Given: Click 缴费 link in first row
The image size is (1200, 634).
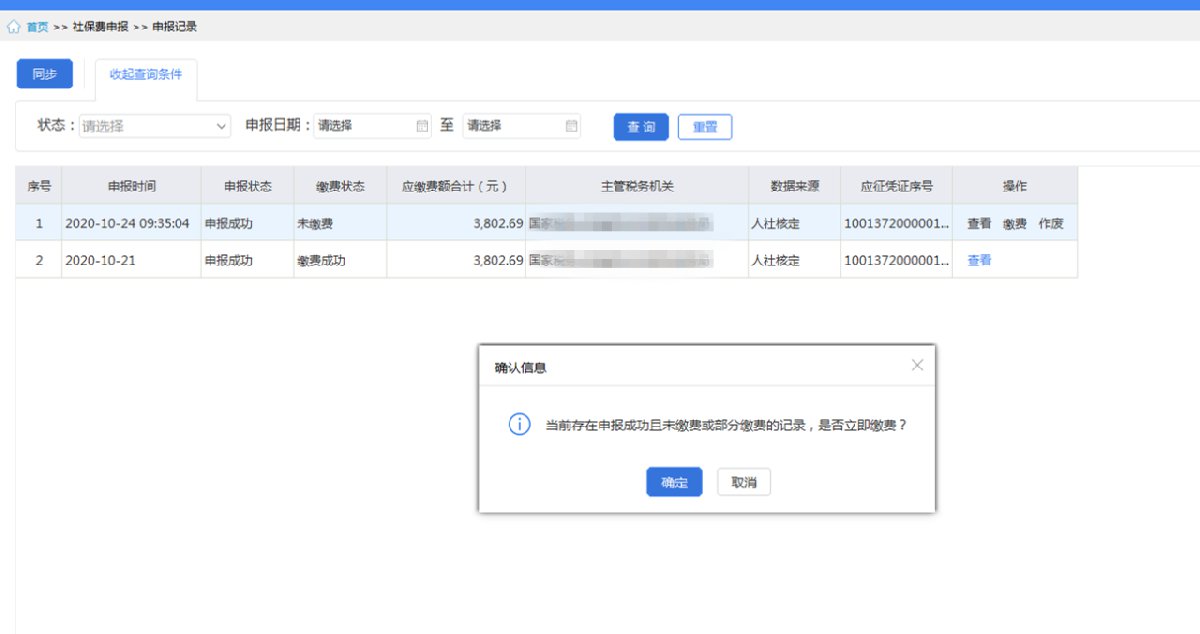Looking at the screenshot, I should point(1015,224).
